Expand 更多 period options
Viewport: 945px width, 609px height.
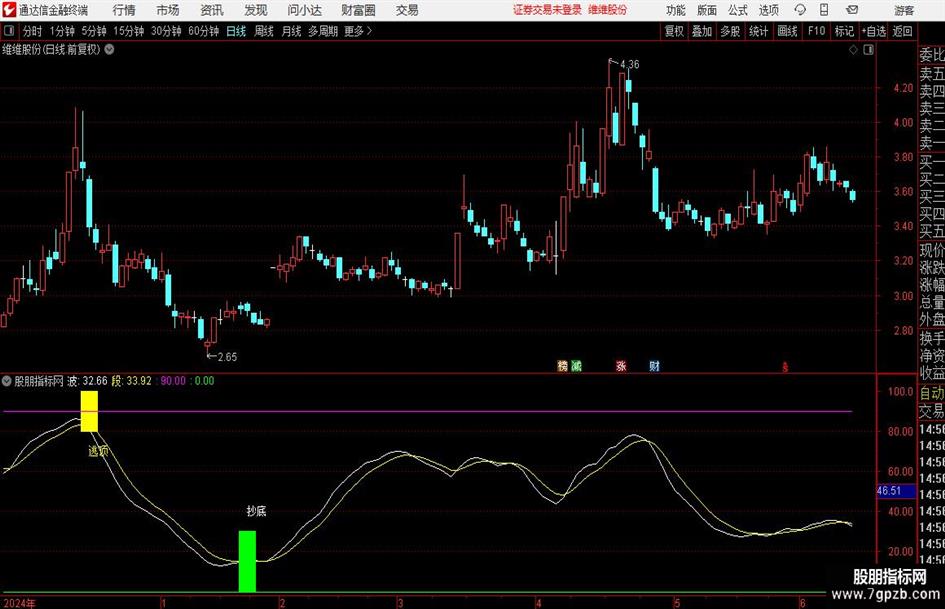(358, 31)
